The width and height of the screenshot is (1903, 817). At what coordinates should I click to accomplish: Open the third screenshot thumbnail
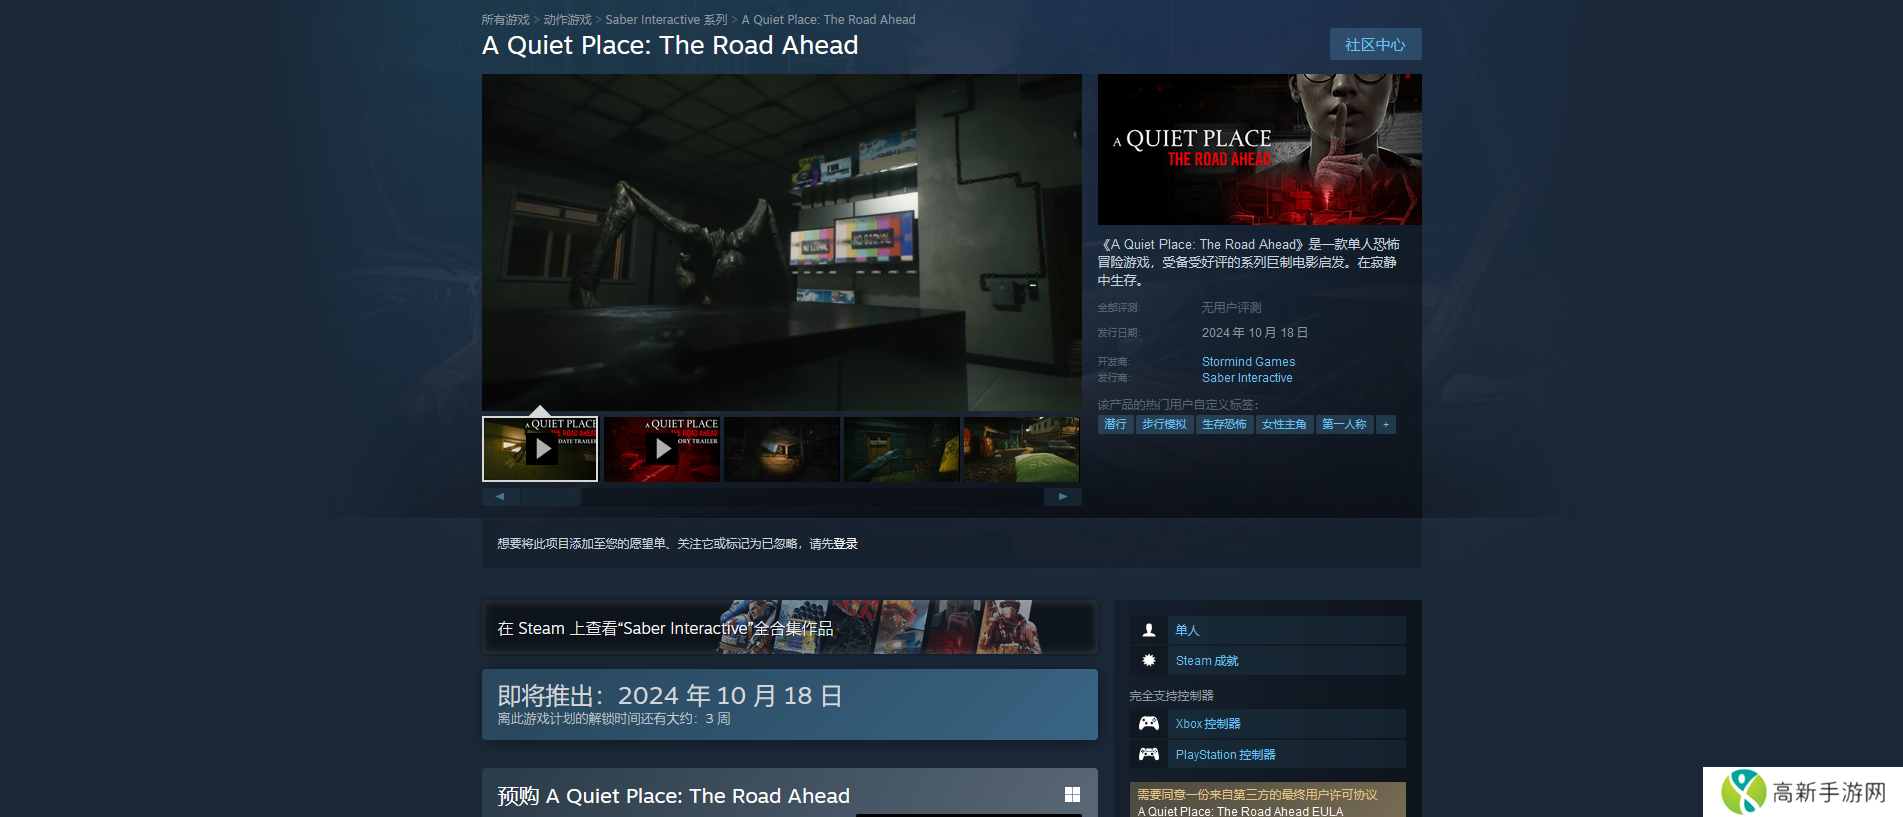pyautogui.click(x=781, y=449)
